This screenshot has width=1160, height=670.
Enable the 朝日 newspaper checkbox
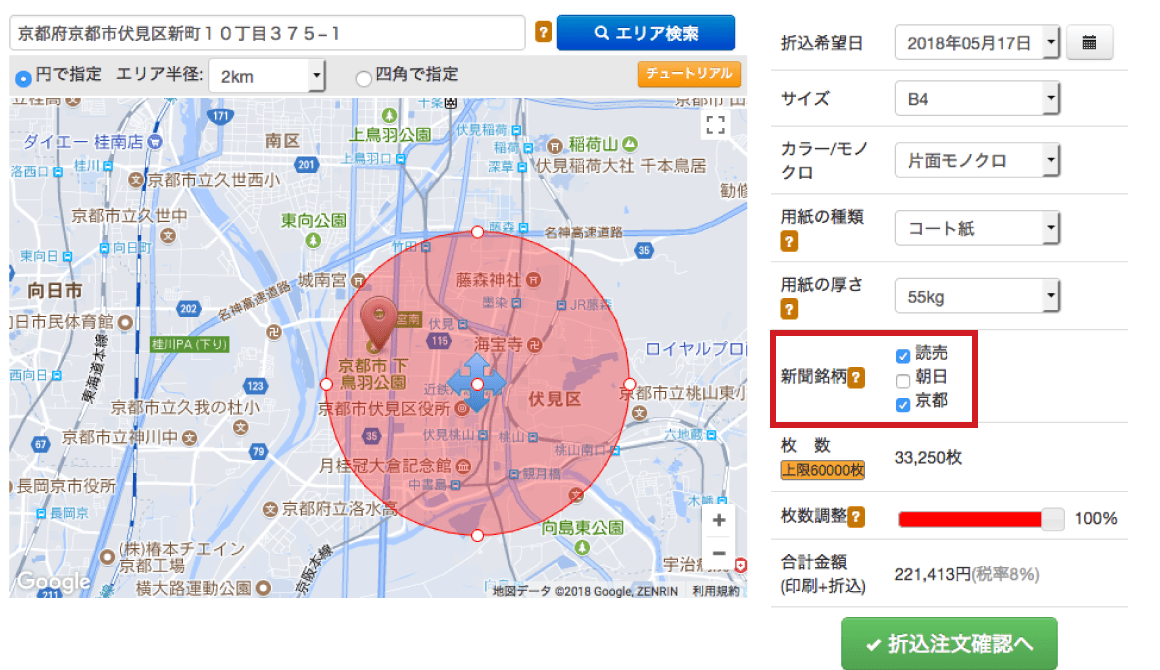[903, 379]
